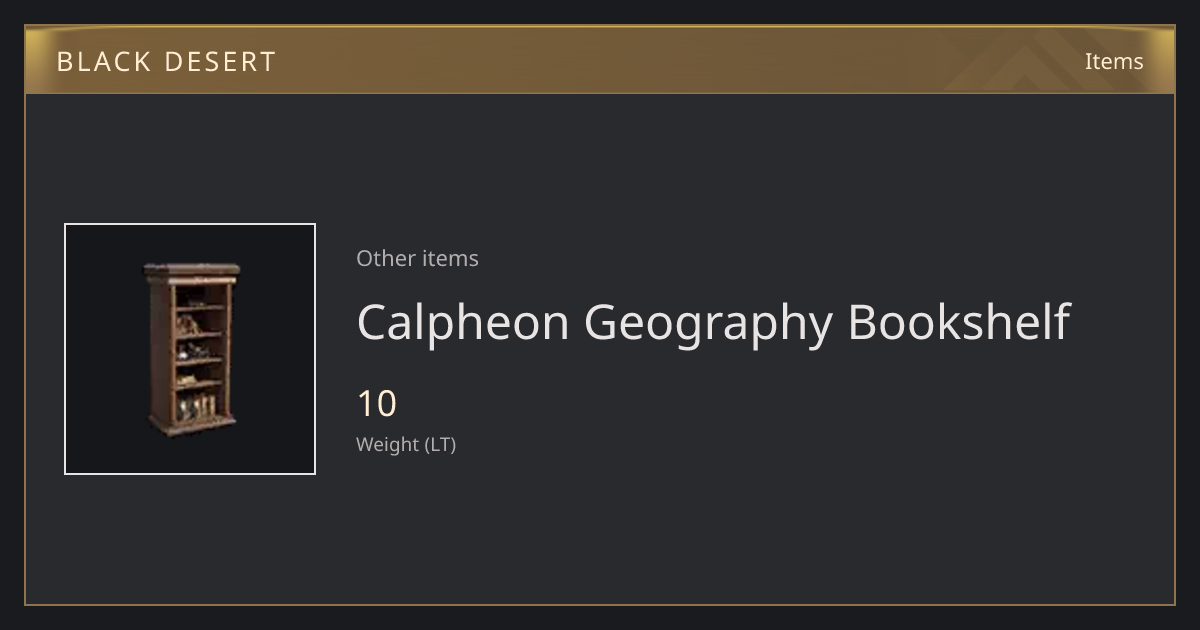Click the books on the bookshelf's bottom shelf
This screenshot has height=630, width=1200.
198,407
